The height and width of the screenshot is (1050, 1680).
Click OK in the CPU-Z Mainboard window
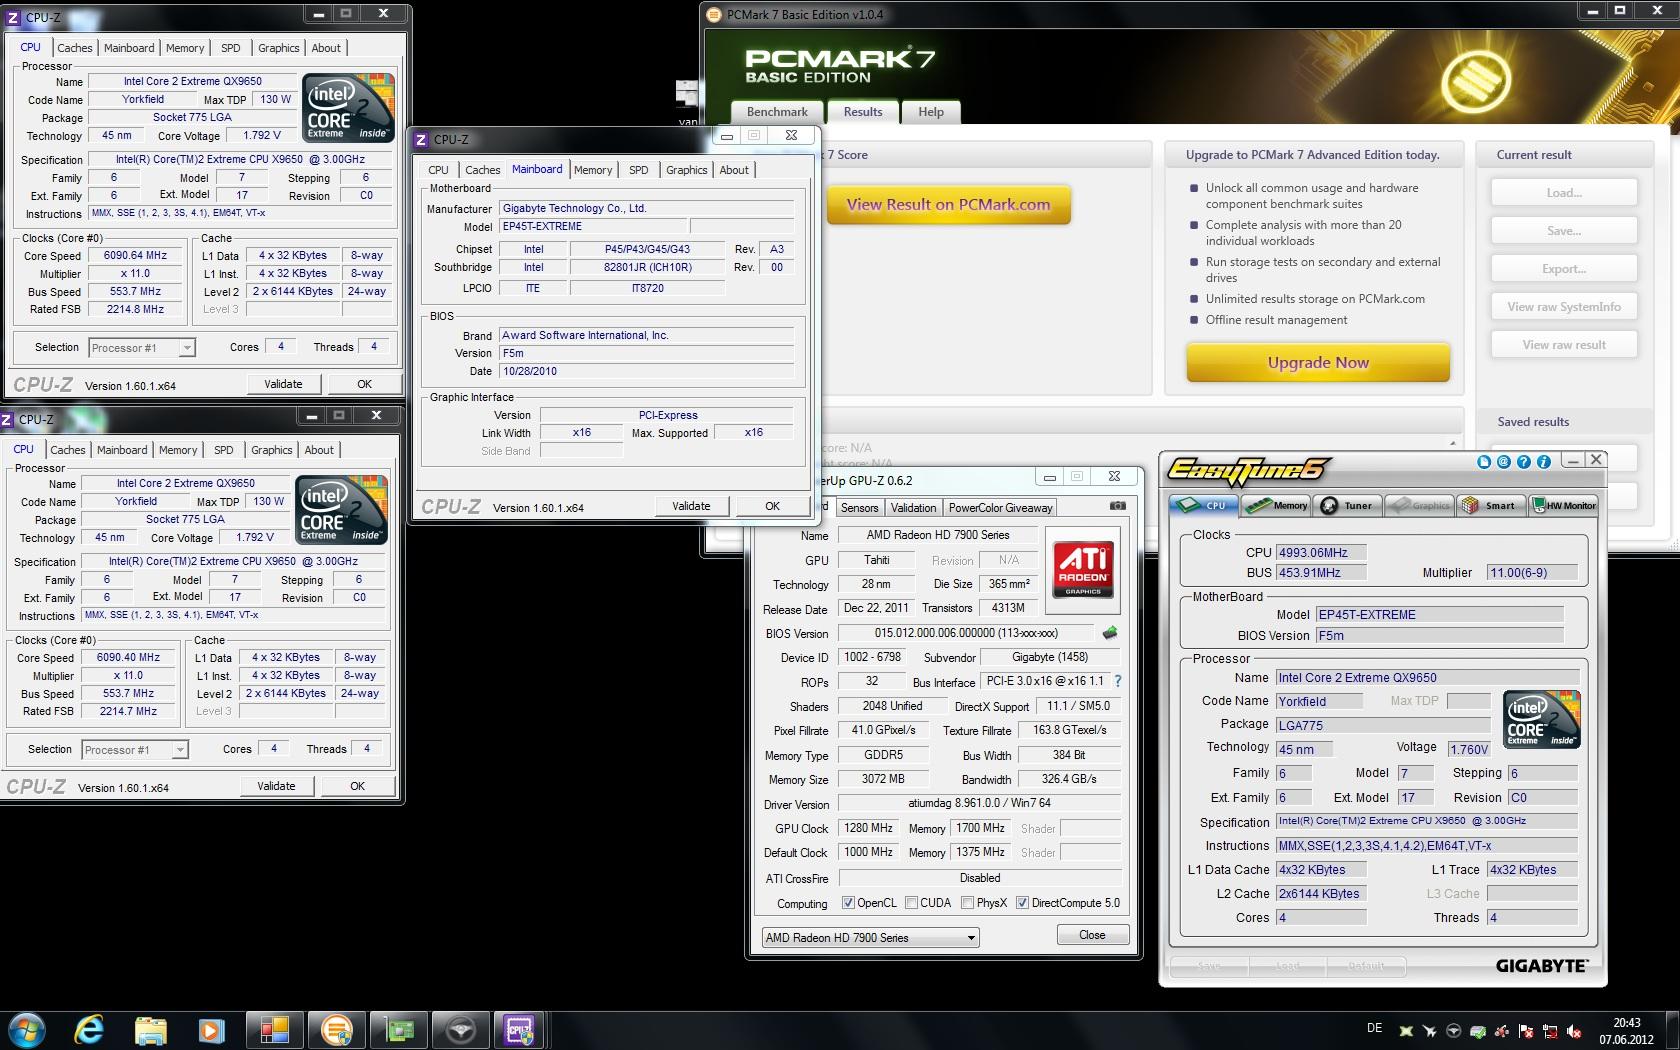pos(772,506)
